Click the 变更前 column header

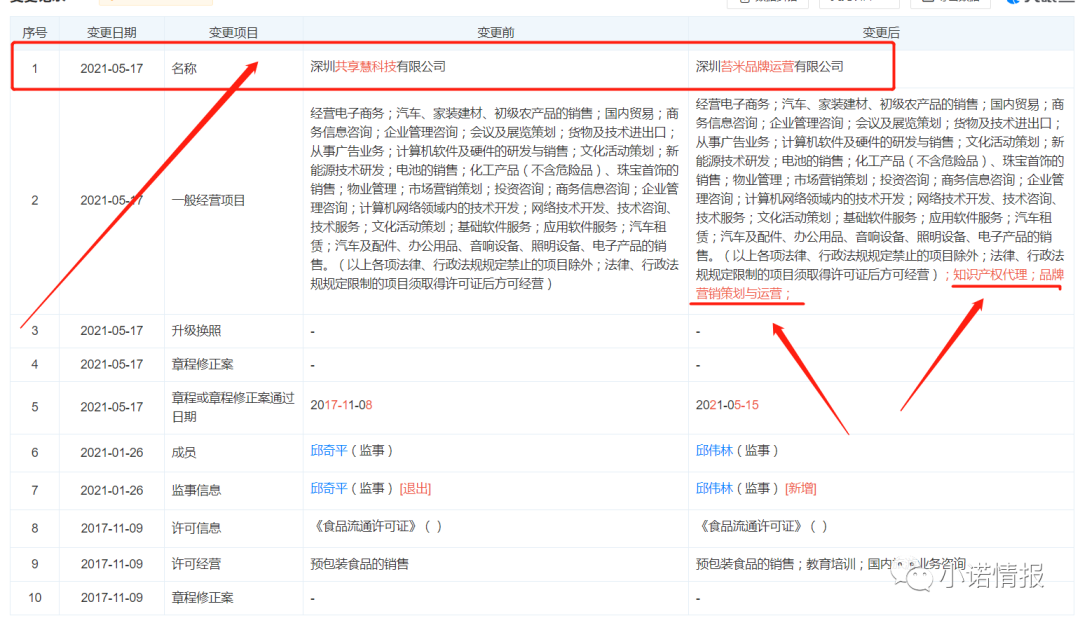coord(496,32)
